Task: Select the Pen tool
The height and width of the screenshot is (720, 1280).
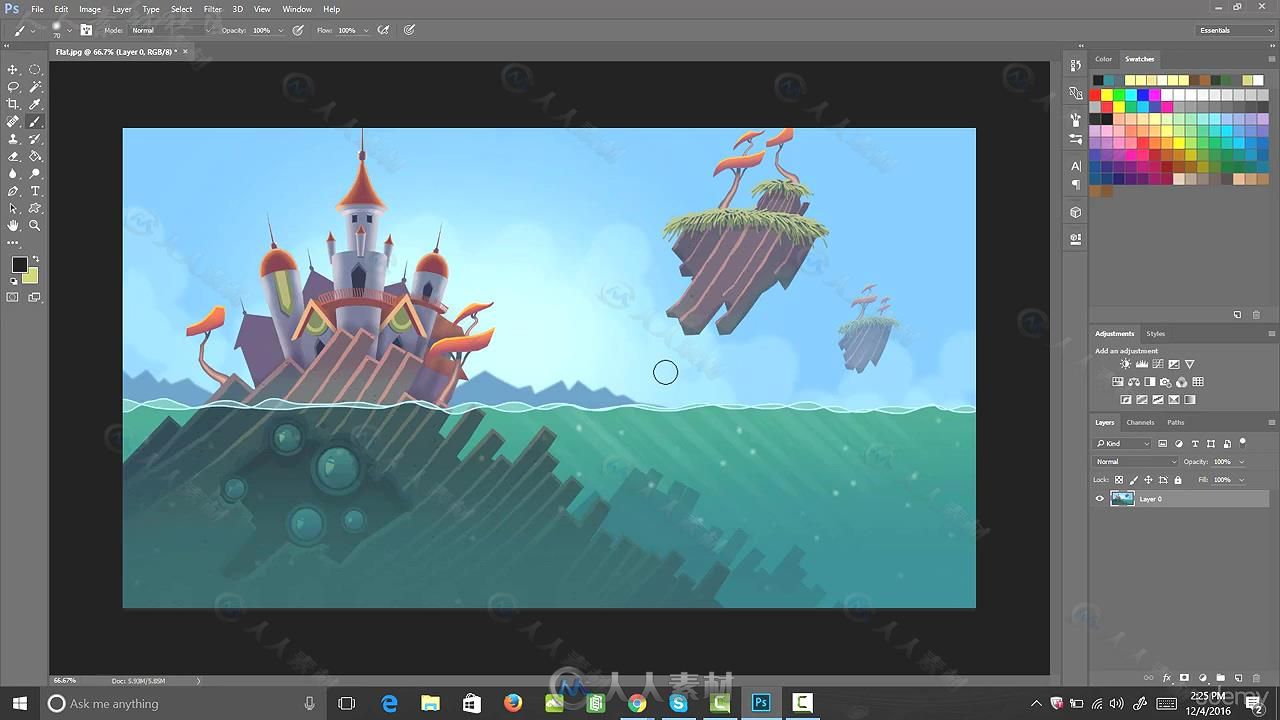Action: coord(13,191)
